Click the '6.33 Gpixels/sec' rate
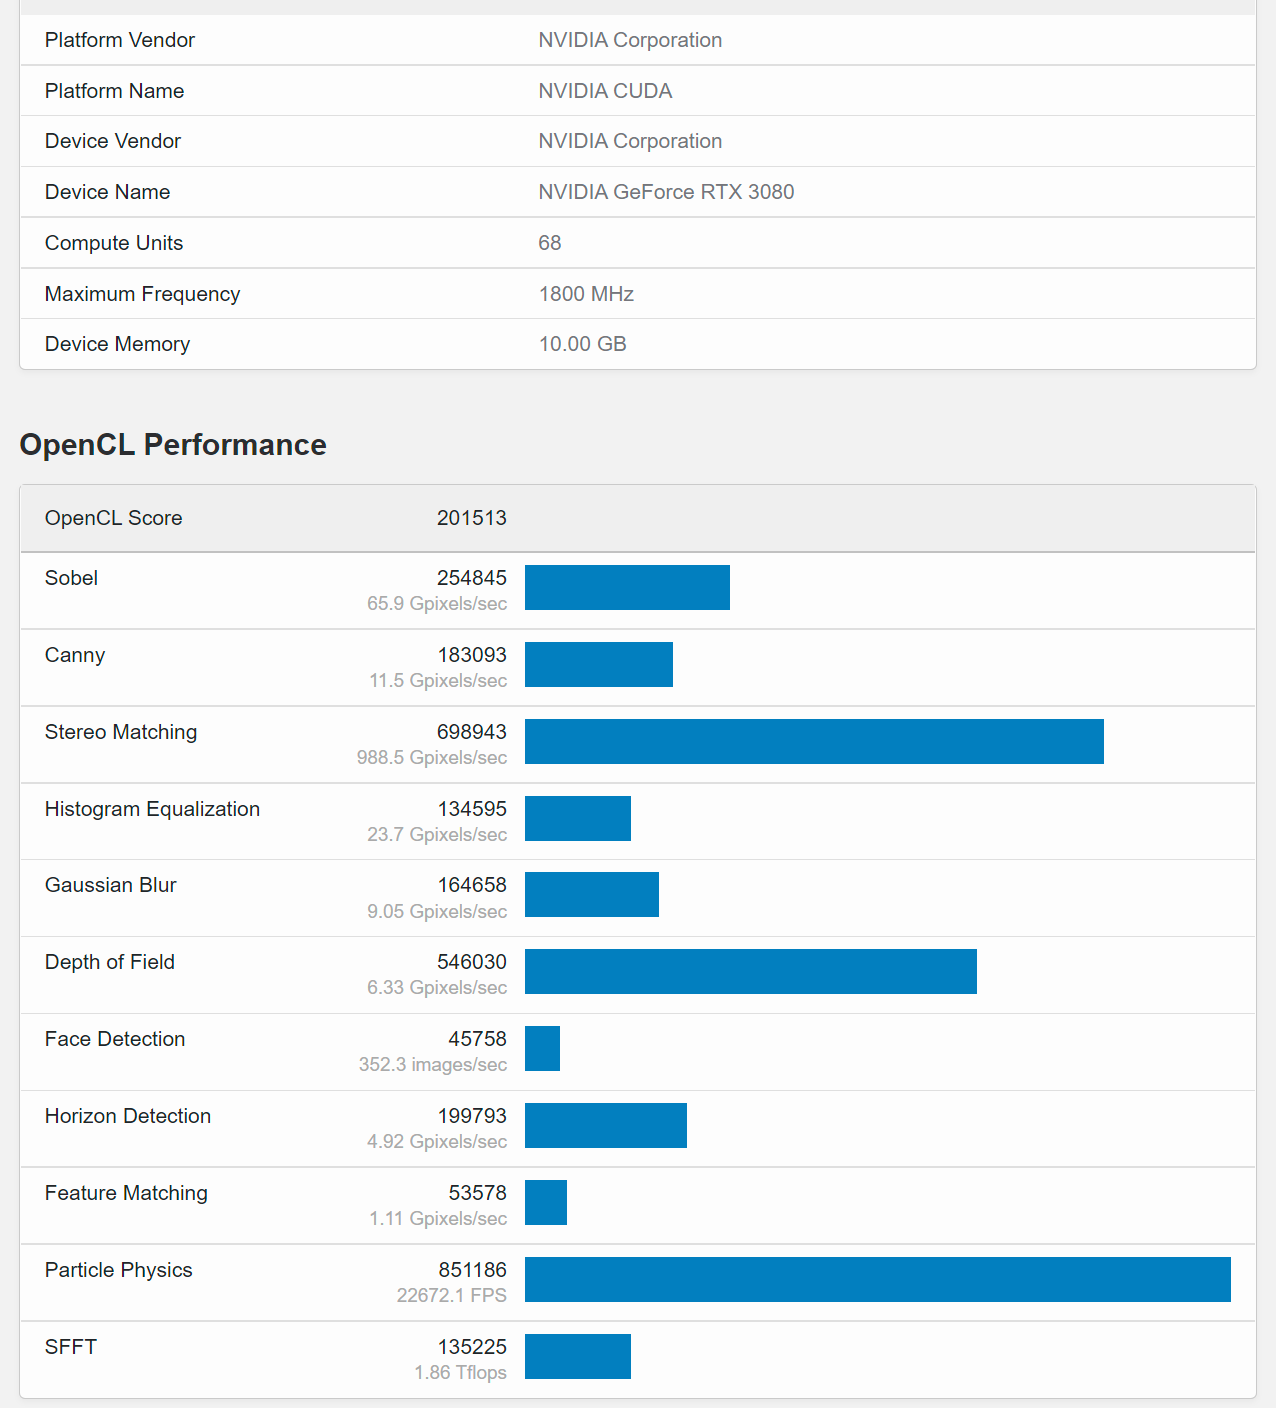This screenshot has width=1276, height=1408. click(x=437, y=988)
